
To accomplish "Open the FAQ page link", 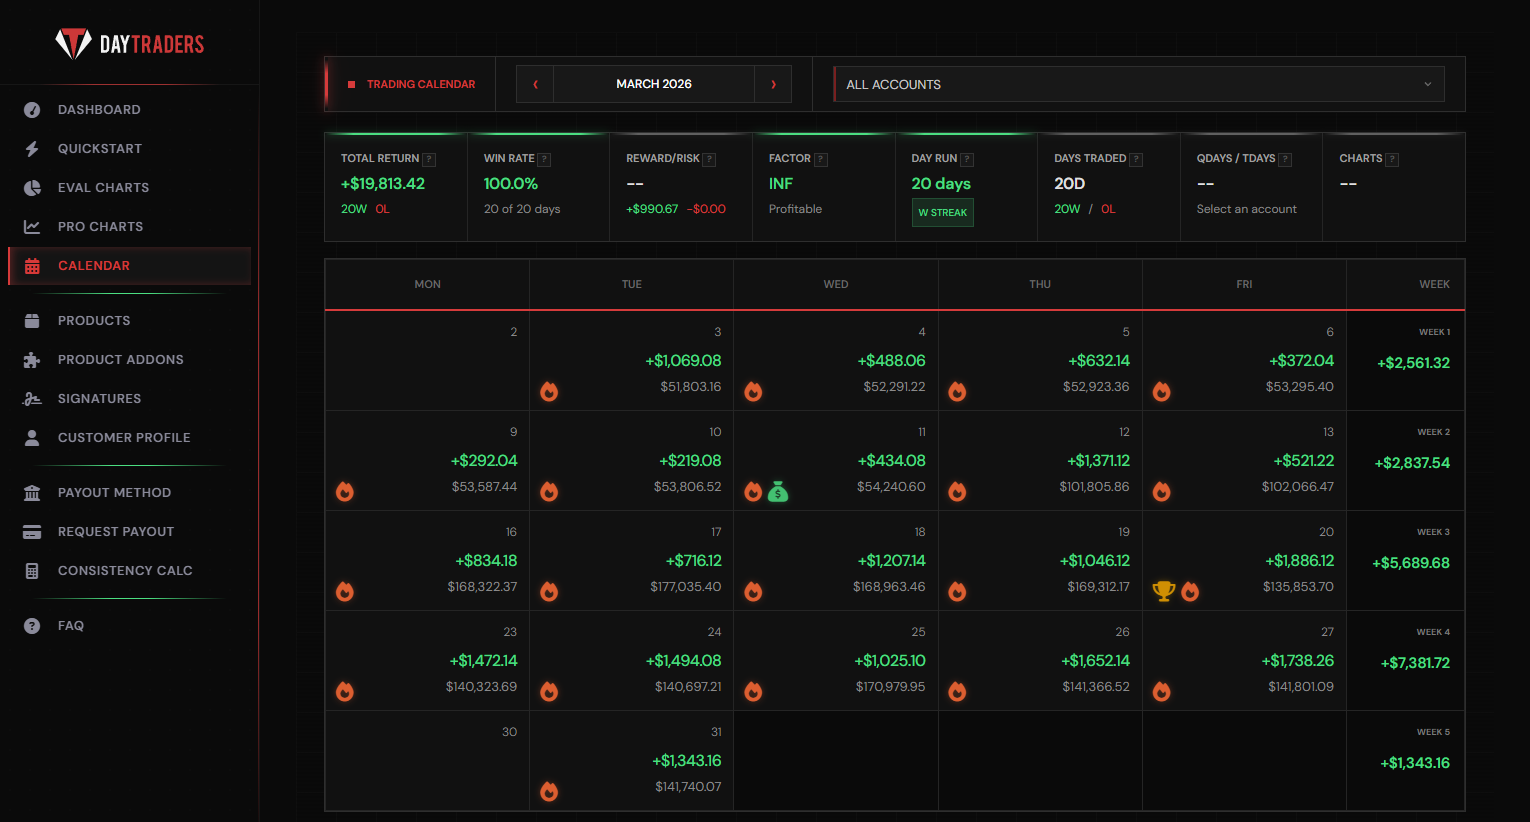I will pos(130,626).
